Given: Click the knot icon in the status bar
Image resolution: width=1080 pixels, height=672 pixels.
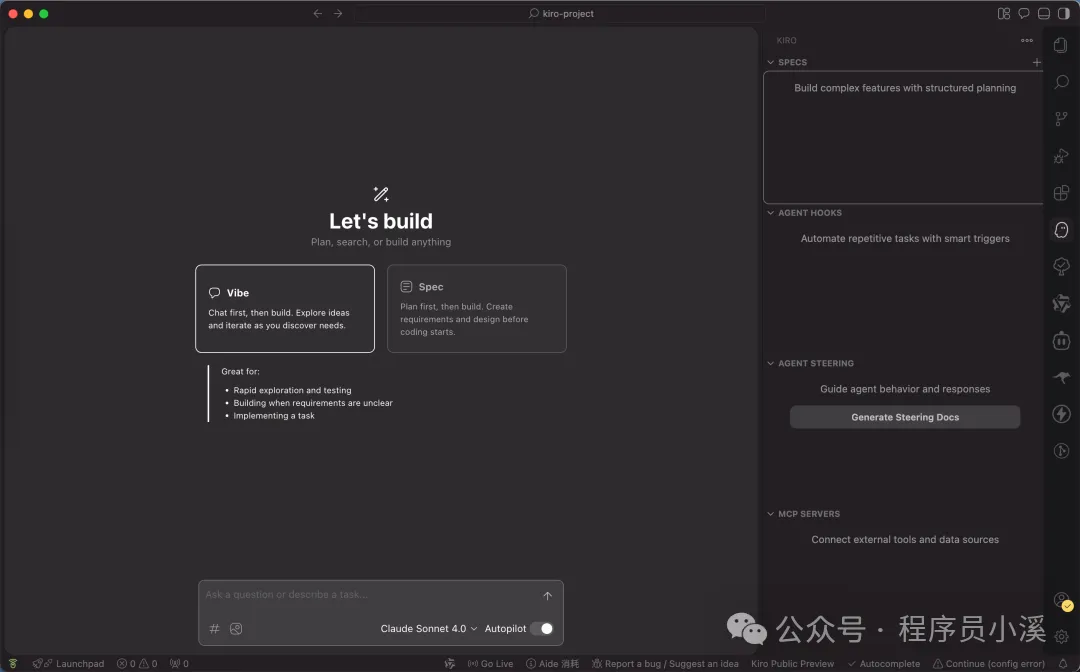Looking at the screenshot, I should coord(450,664).
